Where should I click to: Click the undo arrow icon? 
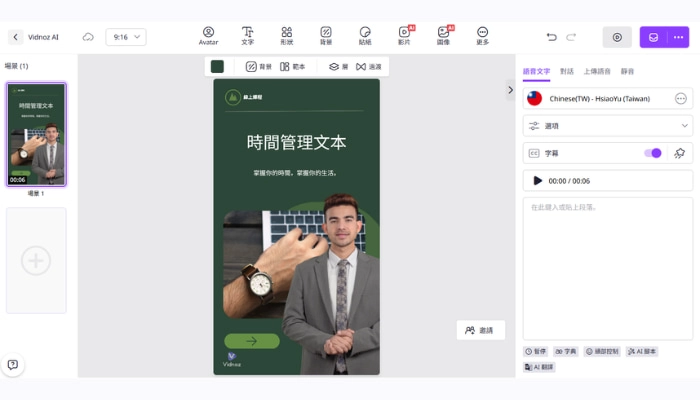[551, 37]
